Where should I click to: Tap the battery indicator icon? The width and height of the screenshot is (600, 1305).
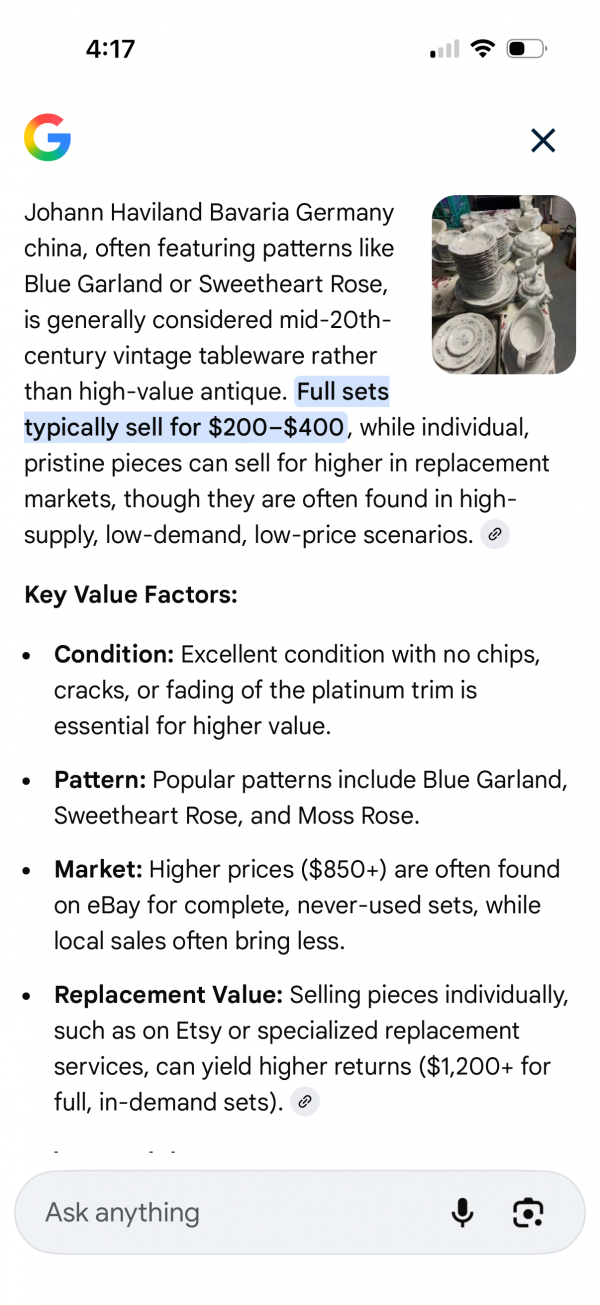[526, 49]
